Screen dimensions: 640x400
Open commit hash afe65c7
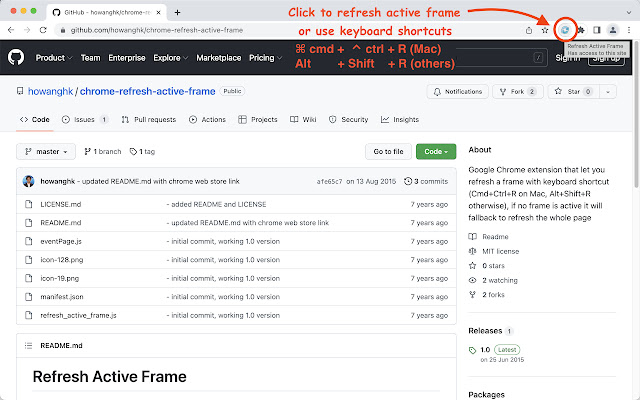(x=329, y=182)
